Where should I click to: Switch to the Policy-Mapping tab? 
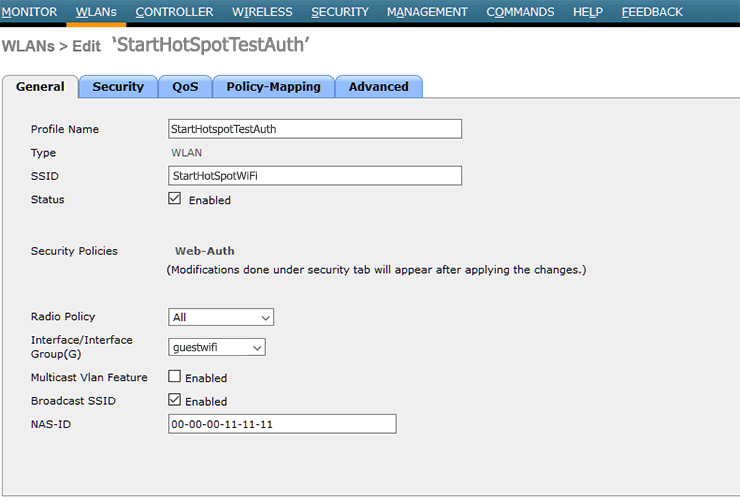273,87
